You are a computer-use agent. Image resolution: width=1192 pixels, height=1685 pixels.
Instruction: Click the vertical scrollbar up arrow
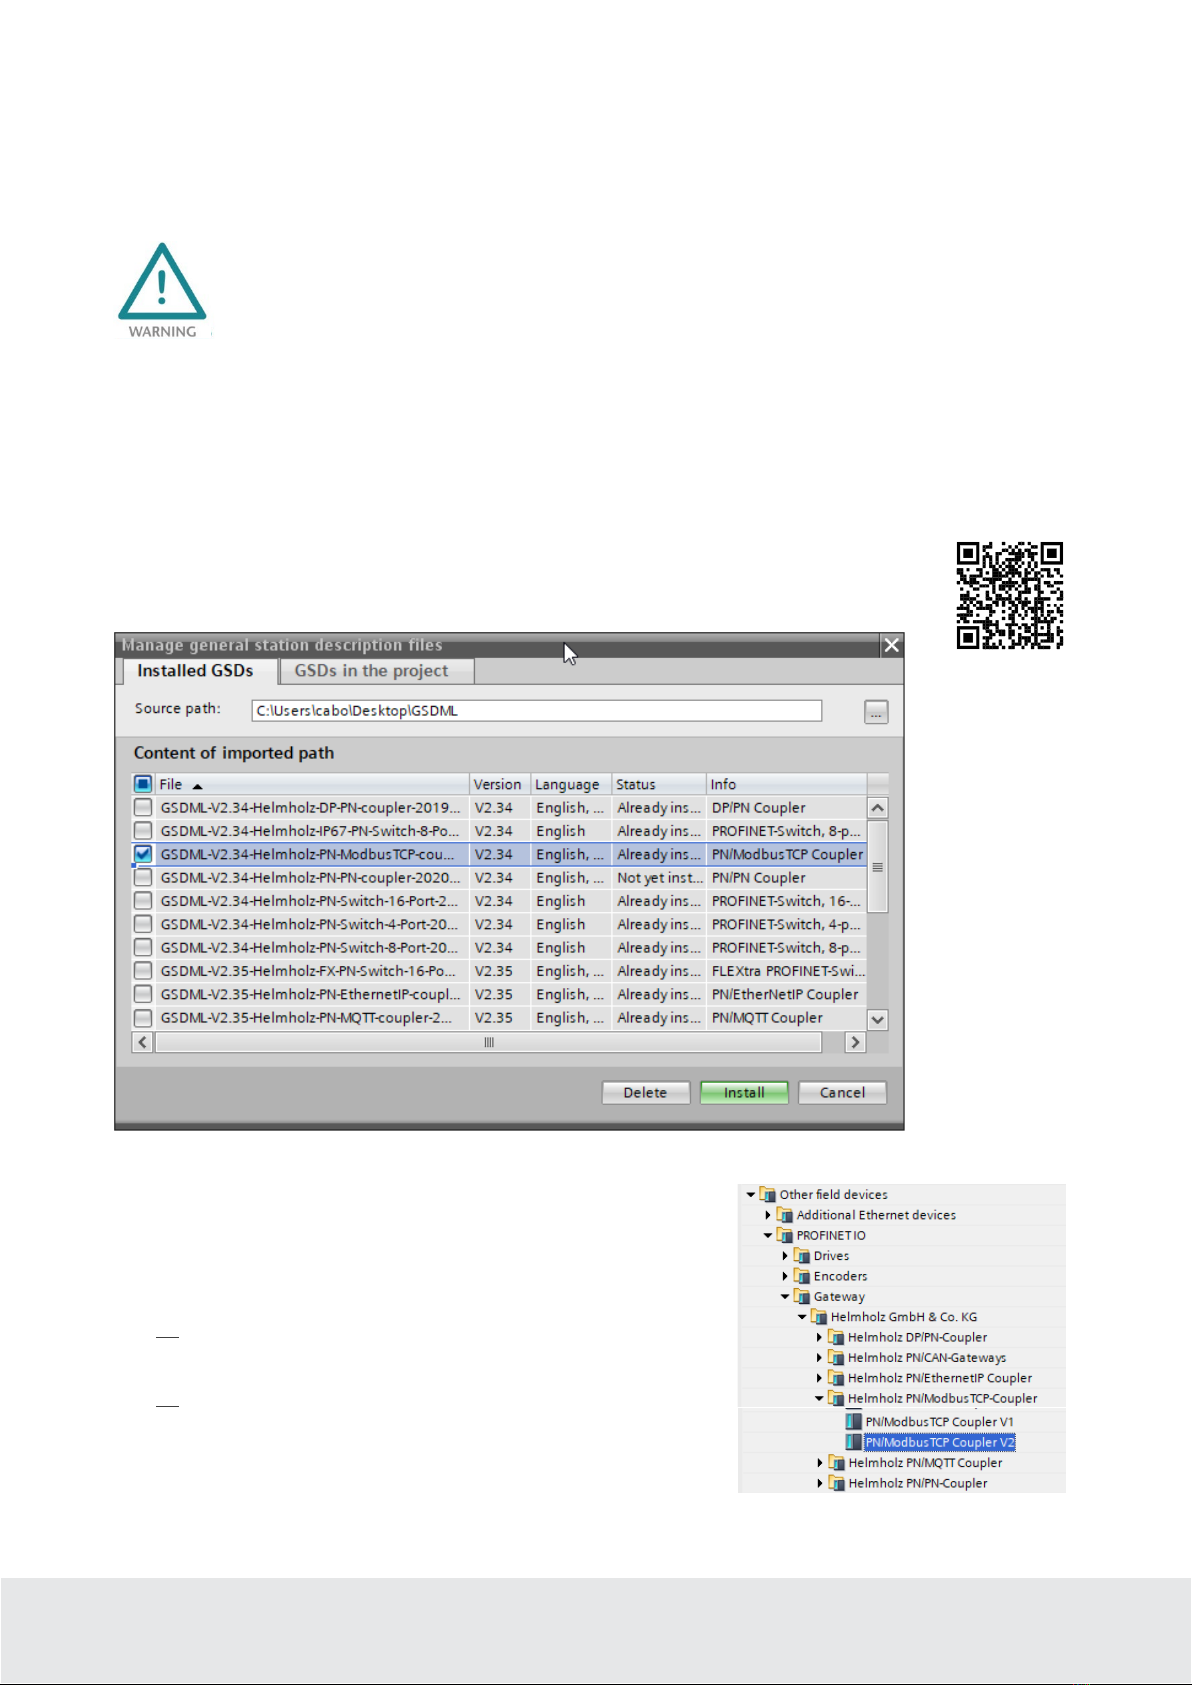point(877,808)
